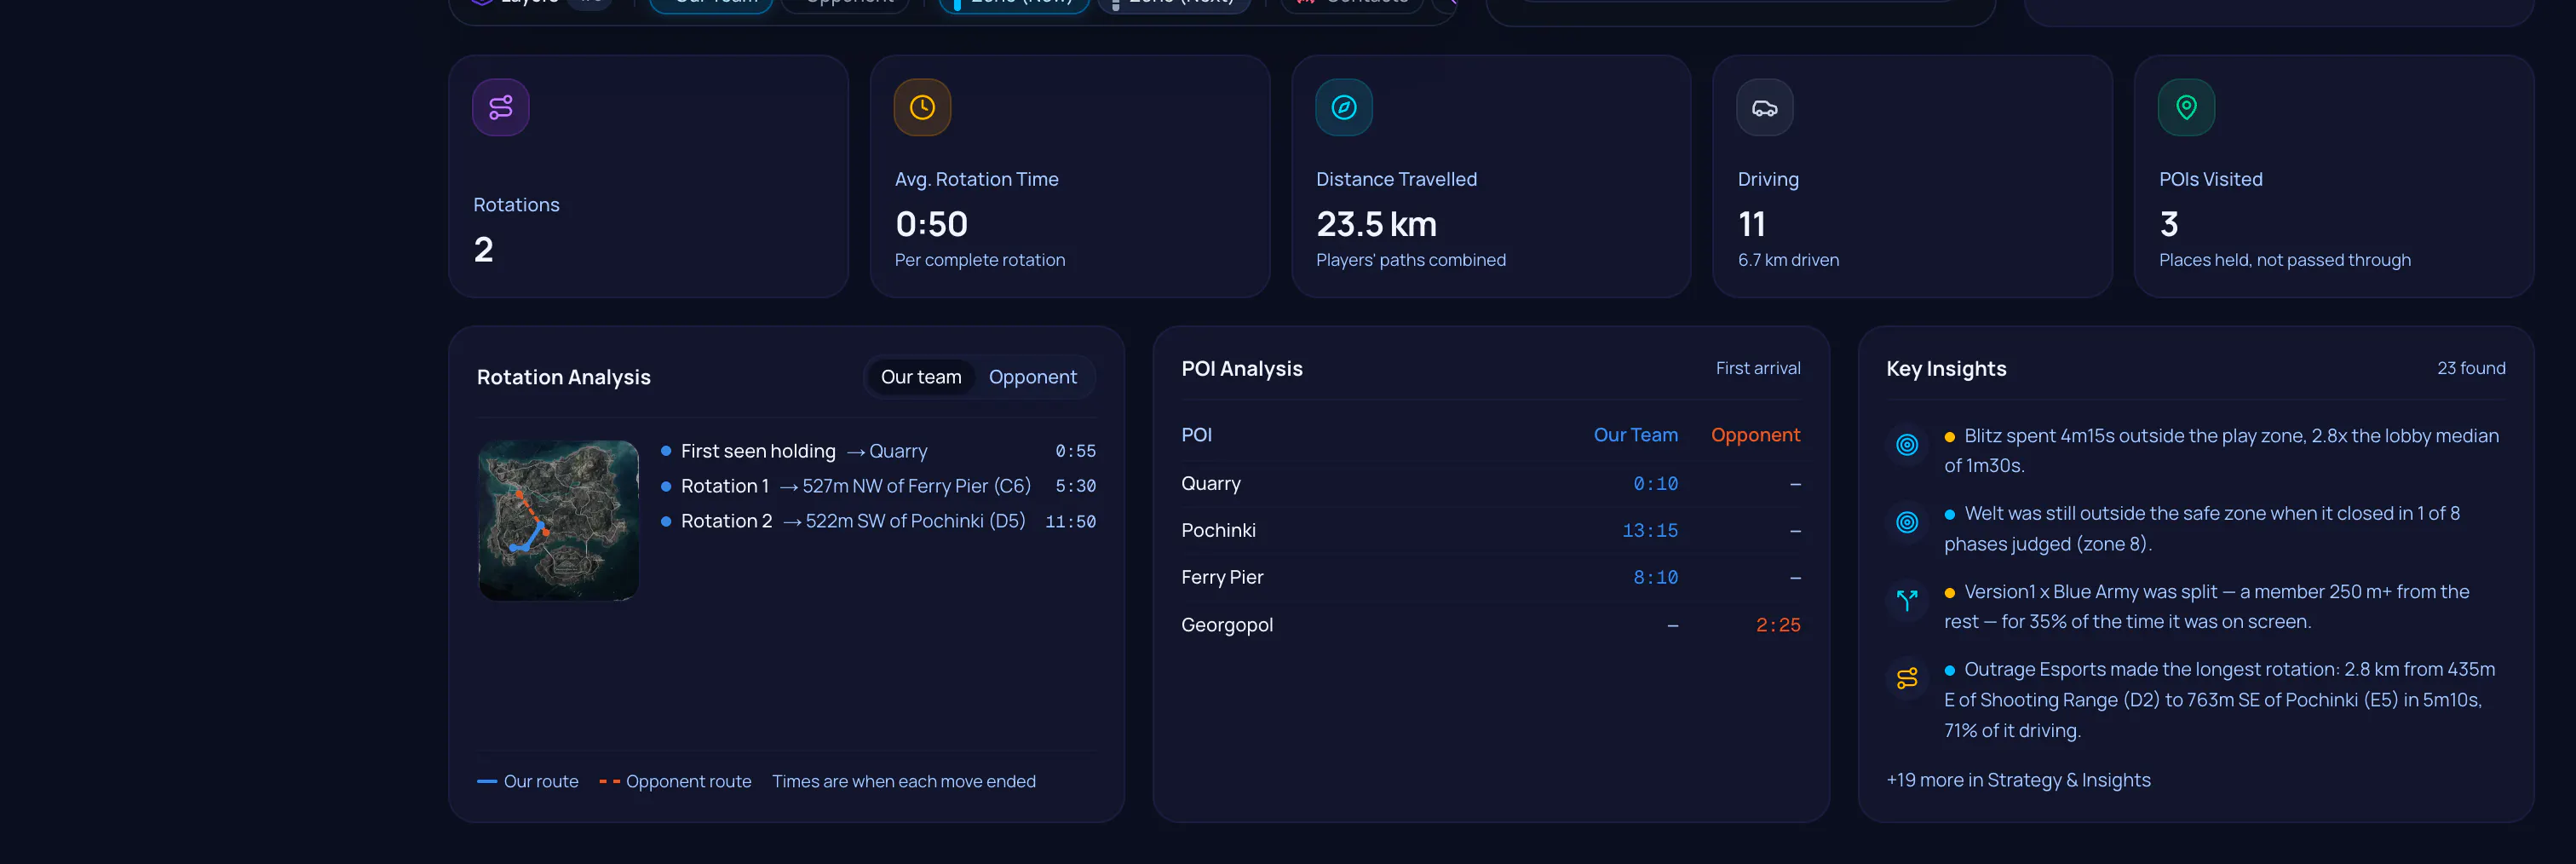This screenshot has height=864, width=2576.
Task: Click the purple Rotations route icon
Action: click(501, 107)
